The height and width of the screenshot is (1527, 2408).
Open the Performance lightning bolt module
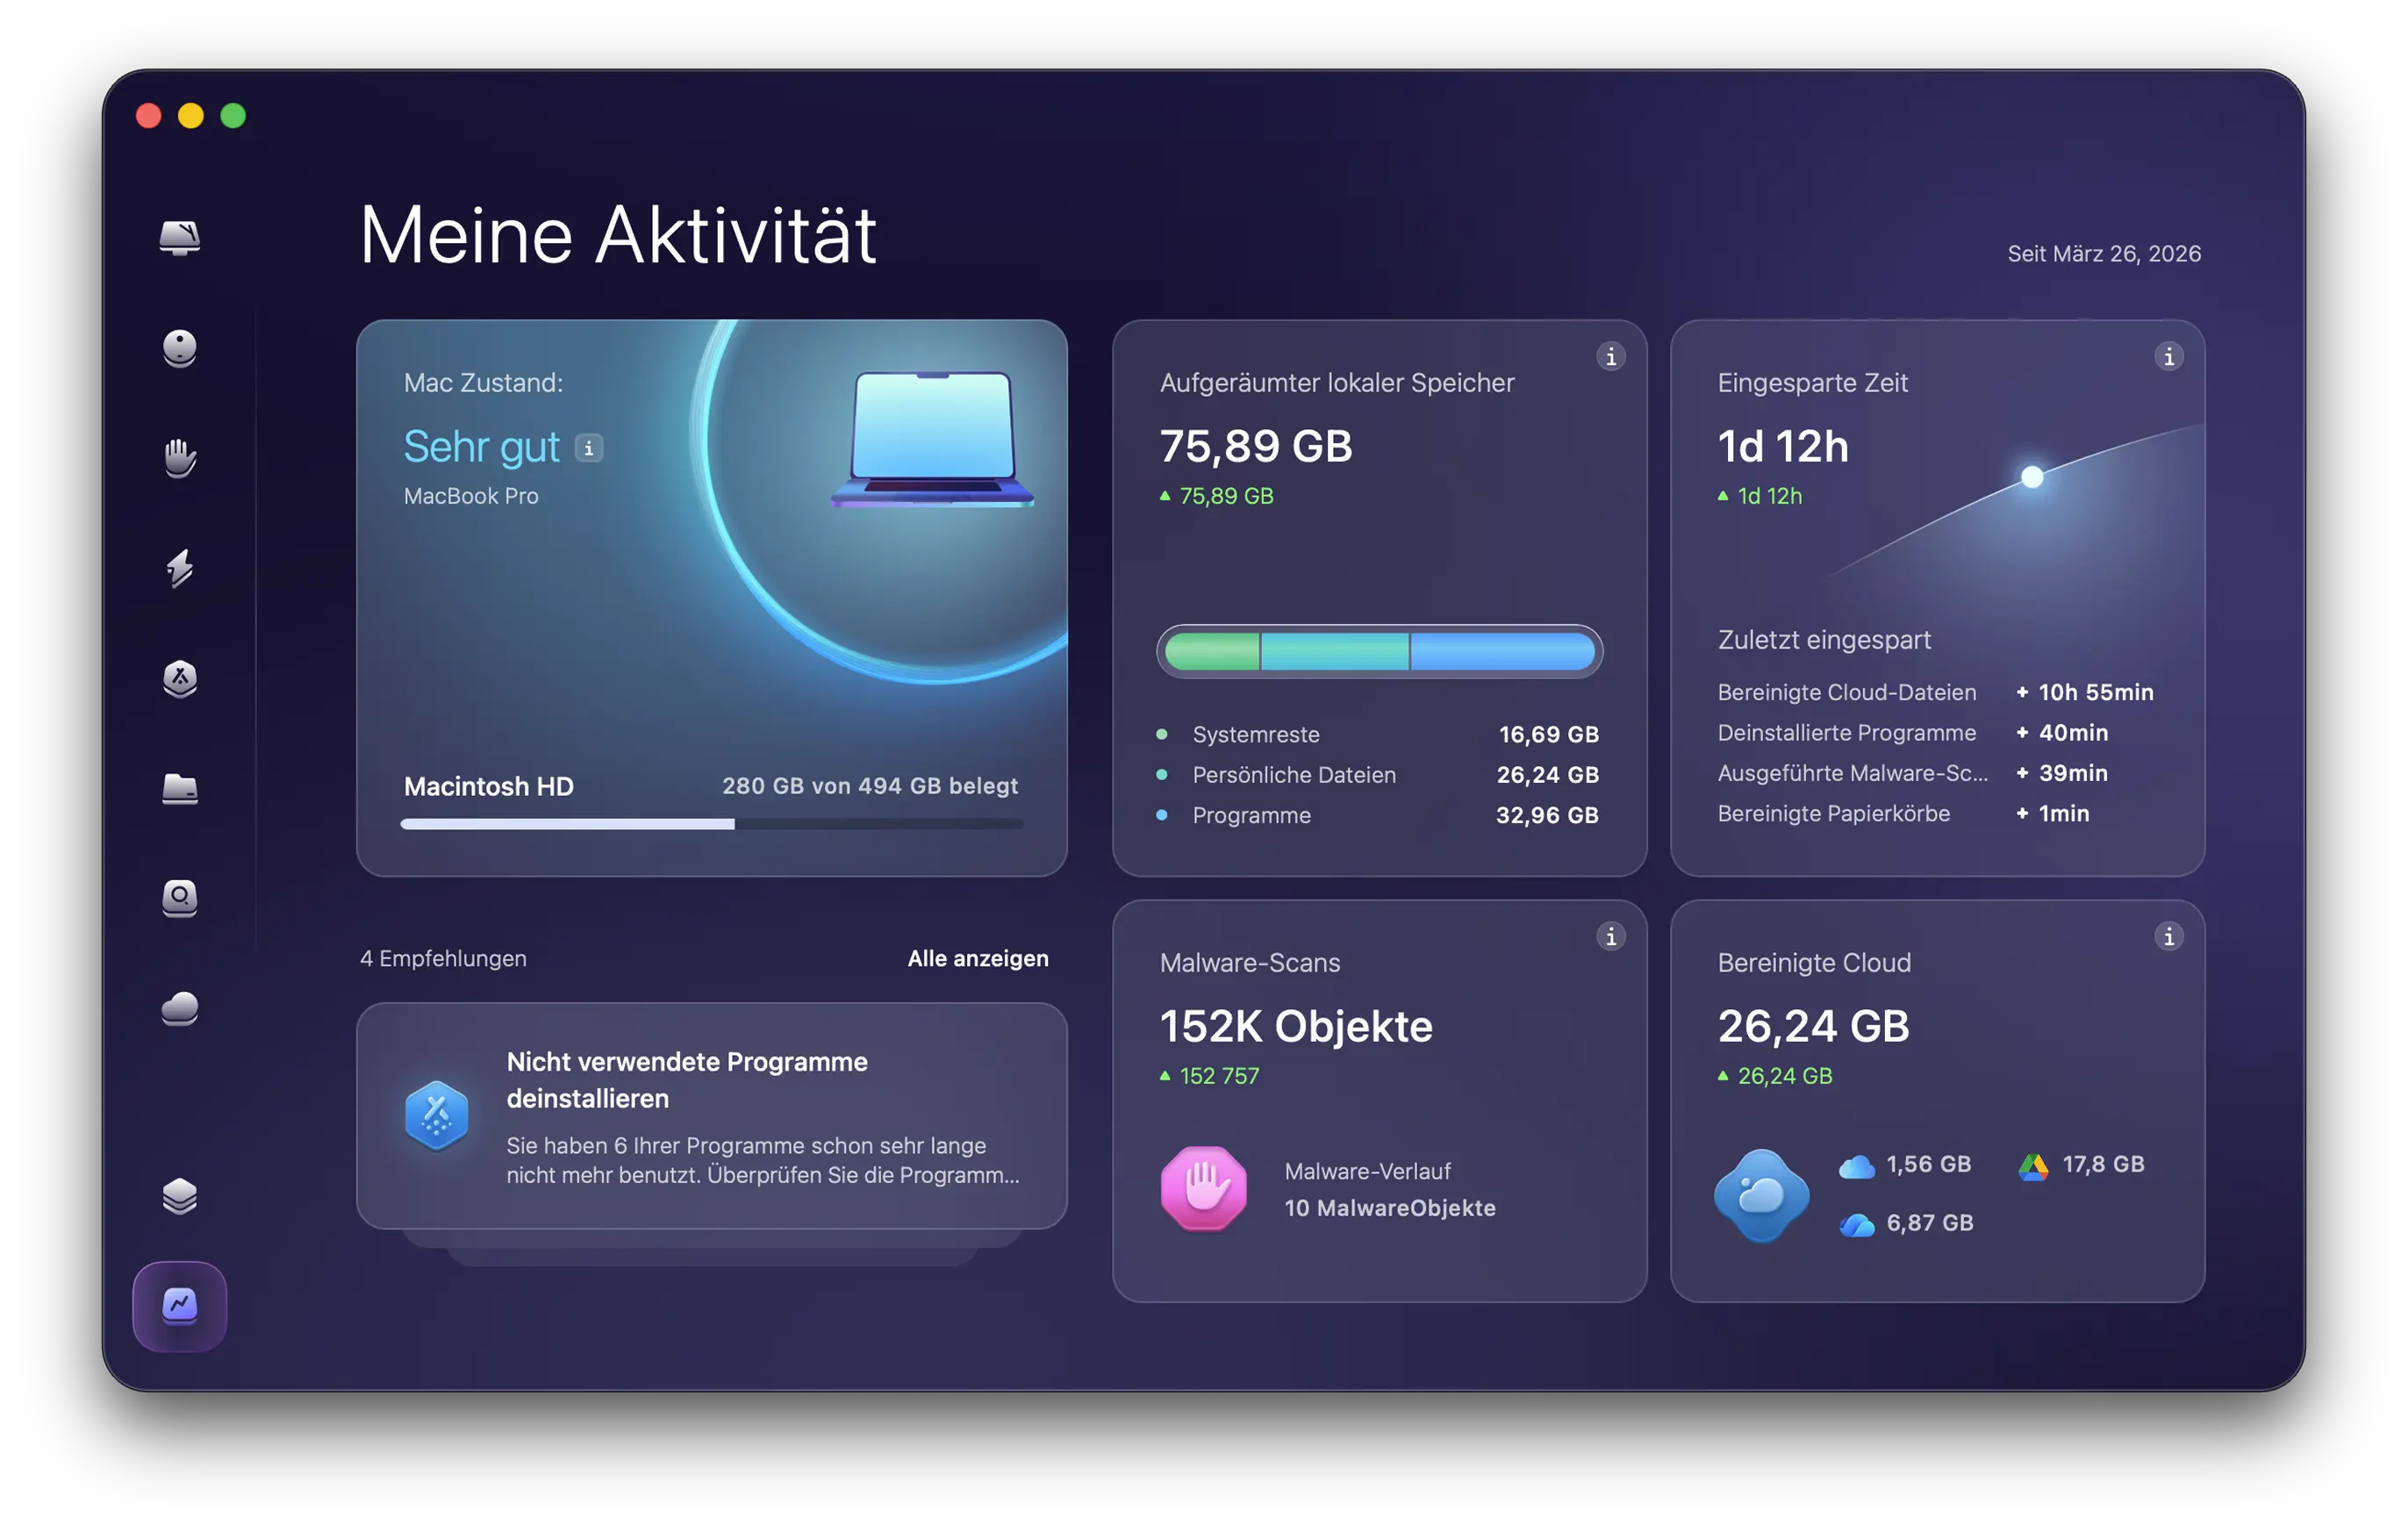pyautogui.click(x=180, y=568)
